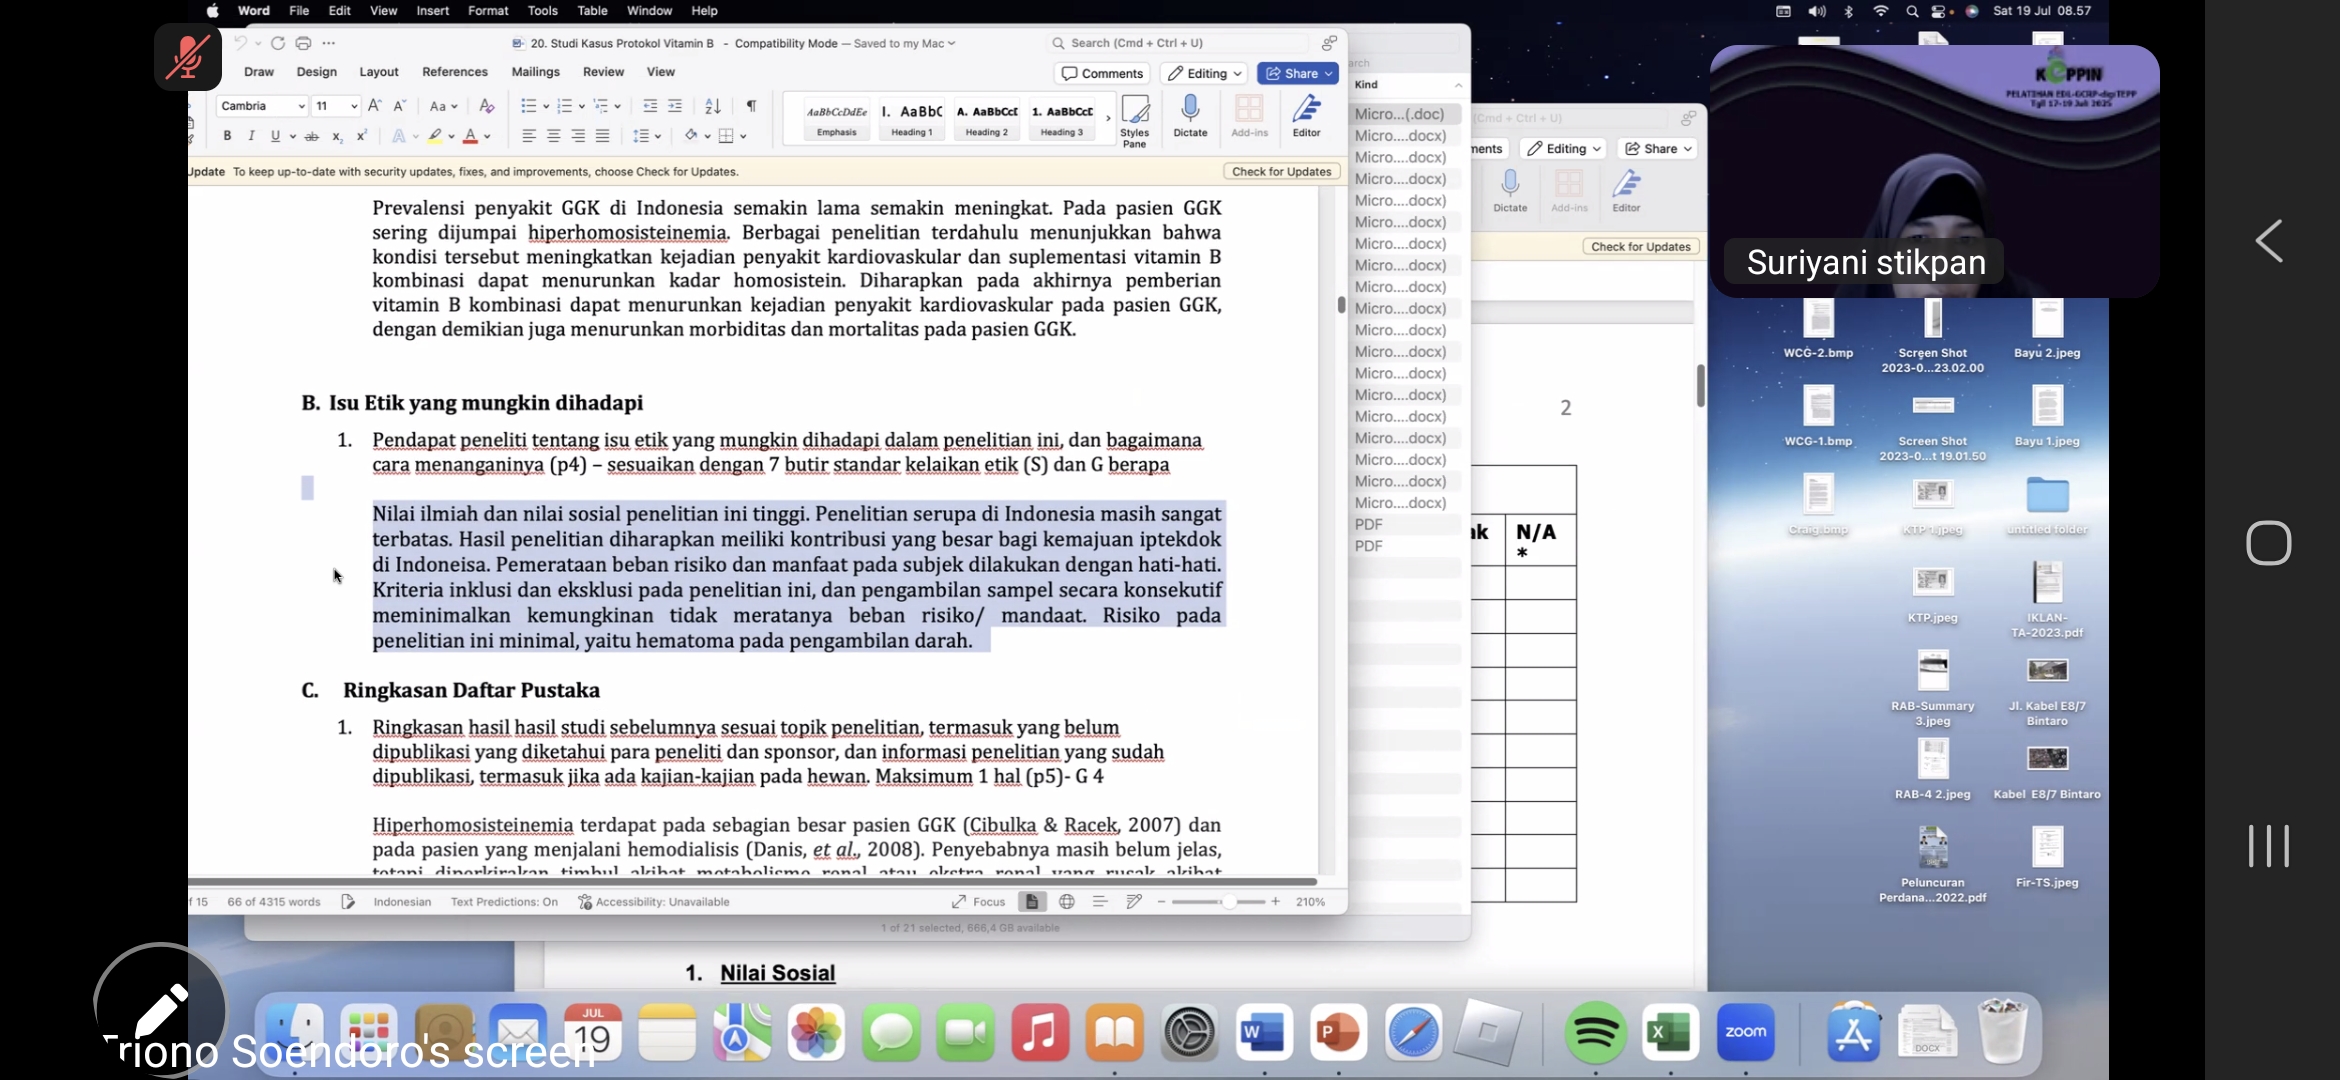Align text right
The width and height of the screenshot is (2340, 1080).
pyautogui.click(x=578, y=136)
